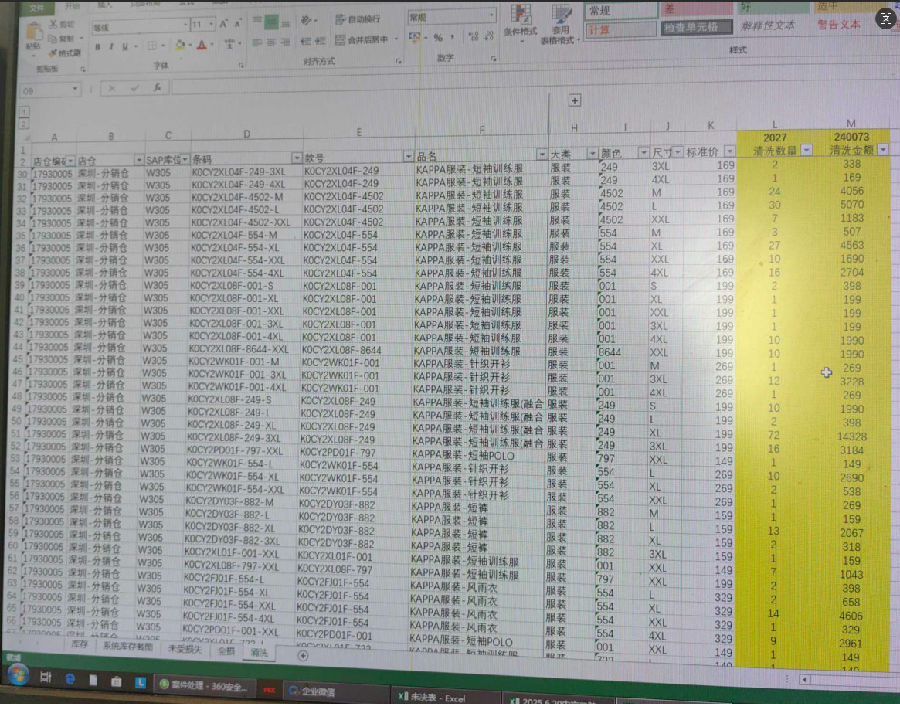Click the increase indent icon
The image size is (900, 704).
[320, 41]
